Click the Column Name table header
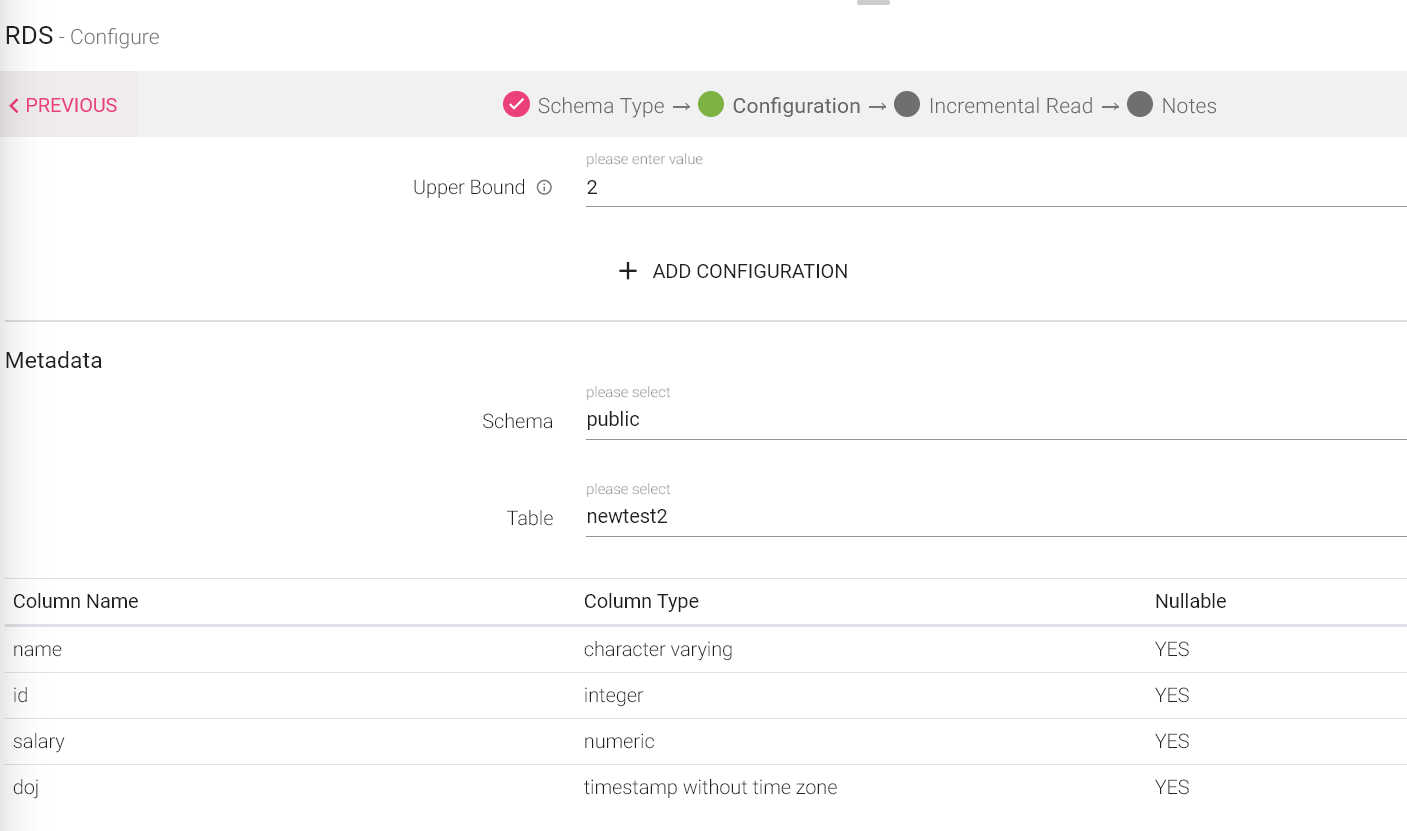The height and width of the screenshot is (831, 1407). 76,601
